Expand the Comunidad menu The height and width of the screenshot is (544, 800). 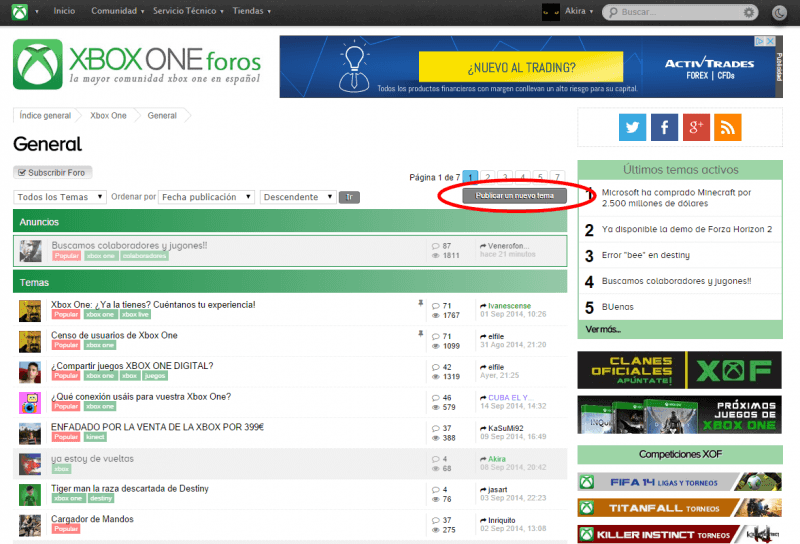117,11
